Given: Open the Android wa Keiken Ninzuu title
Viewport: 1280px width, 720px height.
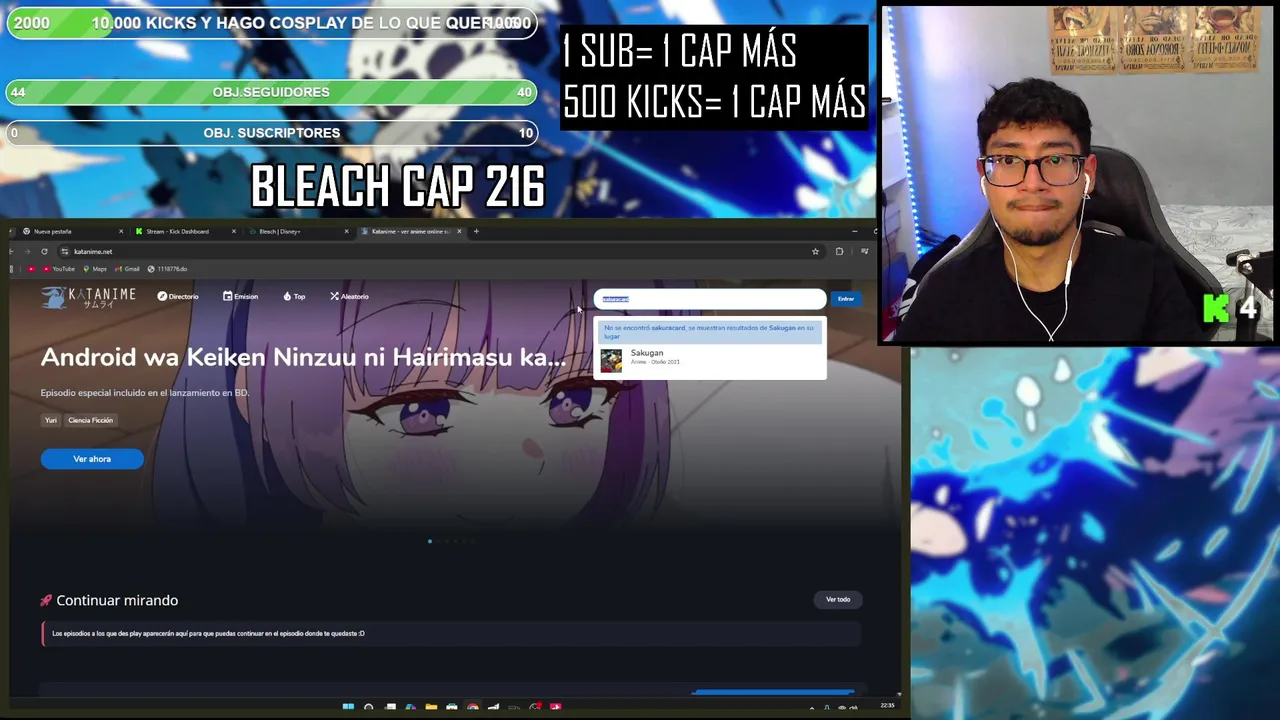Looking at the screenshot, I should pyautogui.click(x=303, y=357).
